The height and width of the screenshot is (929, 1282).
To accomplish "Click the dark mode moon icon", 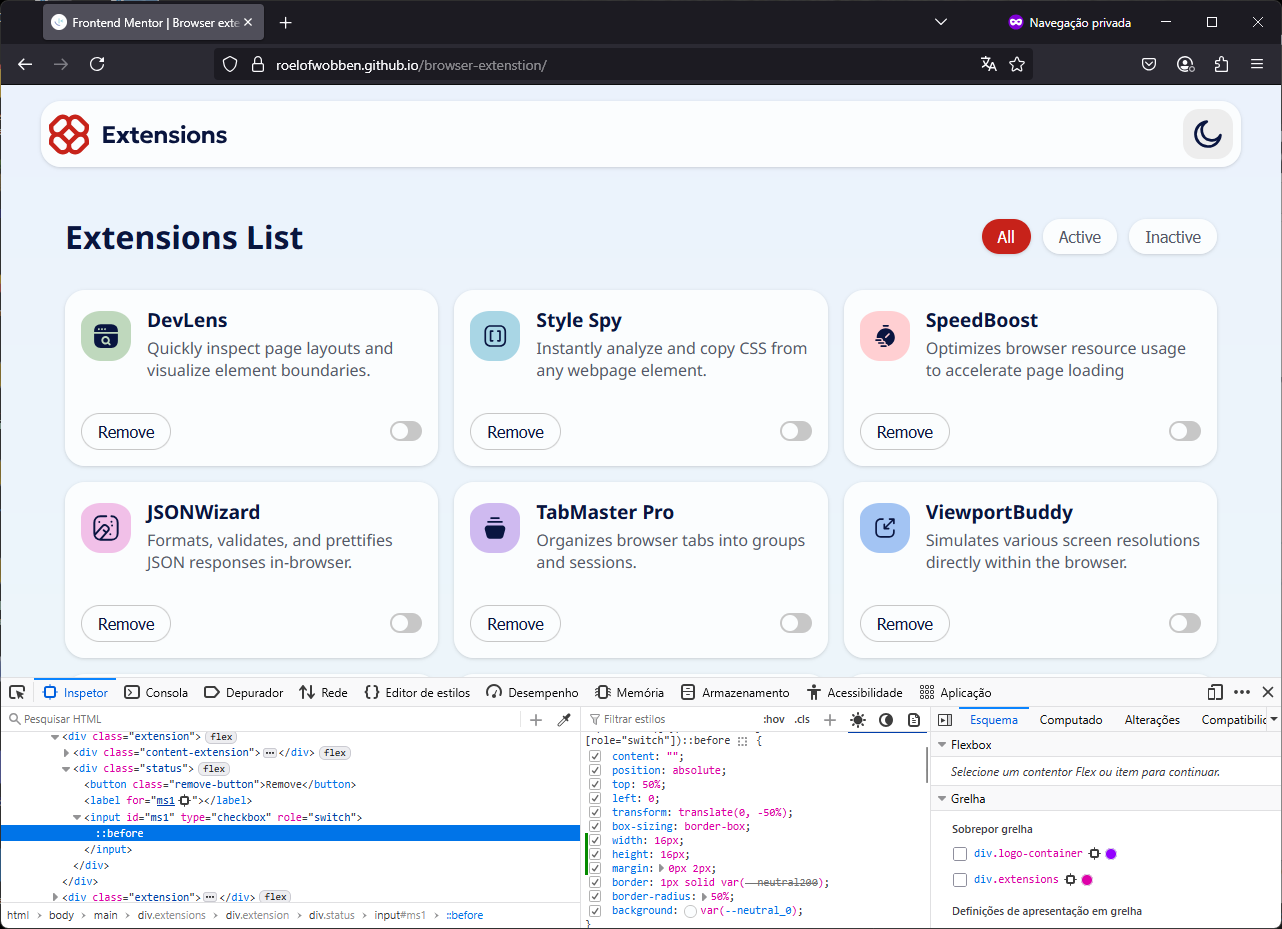I will 1207,134.
